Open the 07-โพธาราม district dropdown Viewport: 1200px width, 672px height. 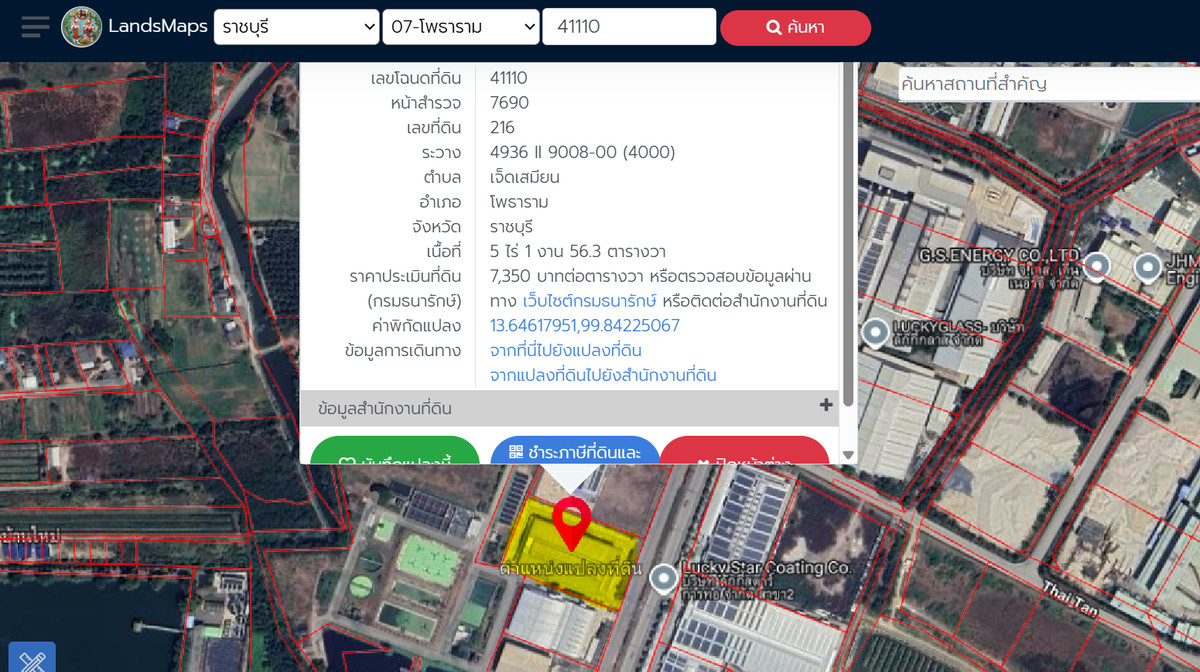460,27
